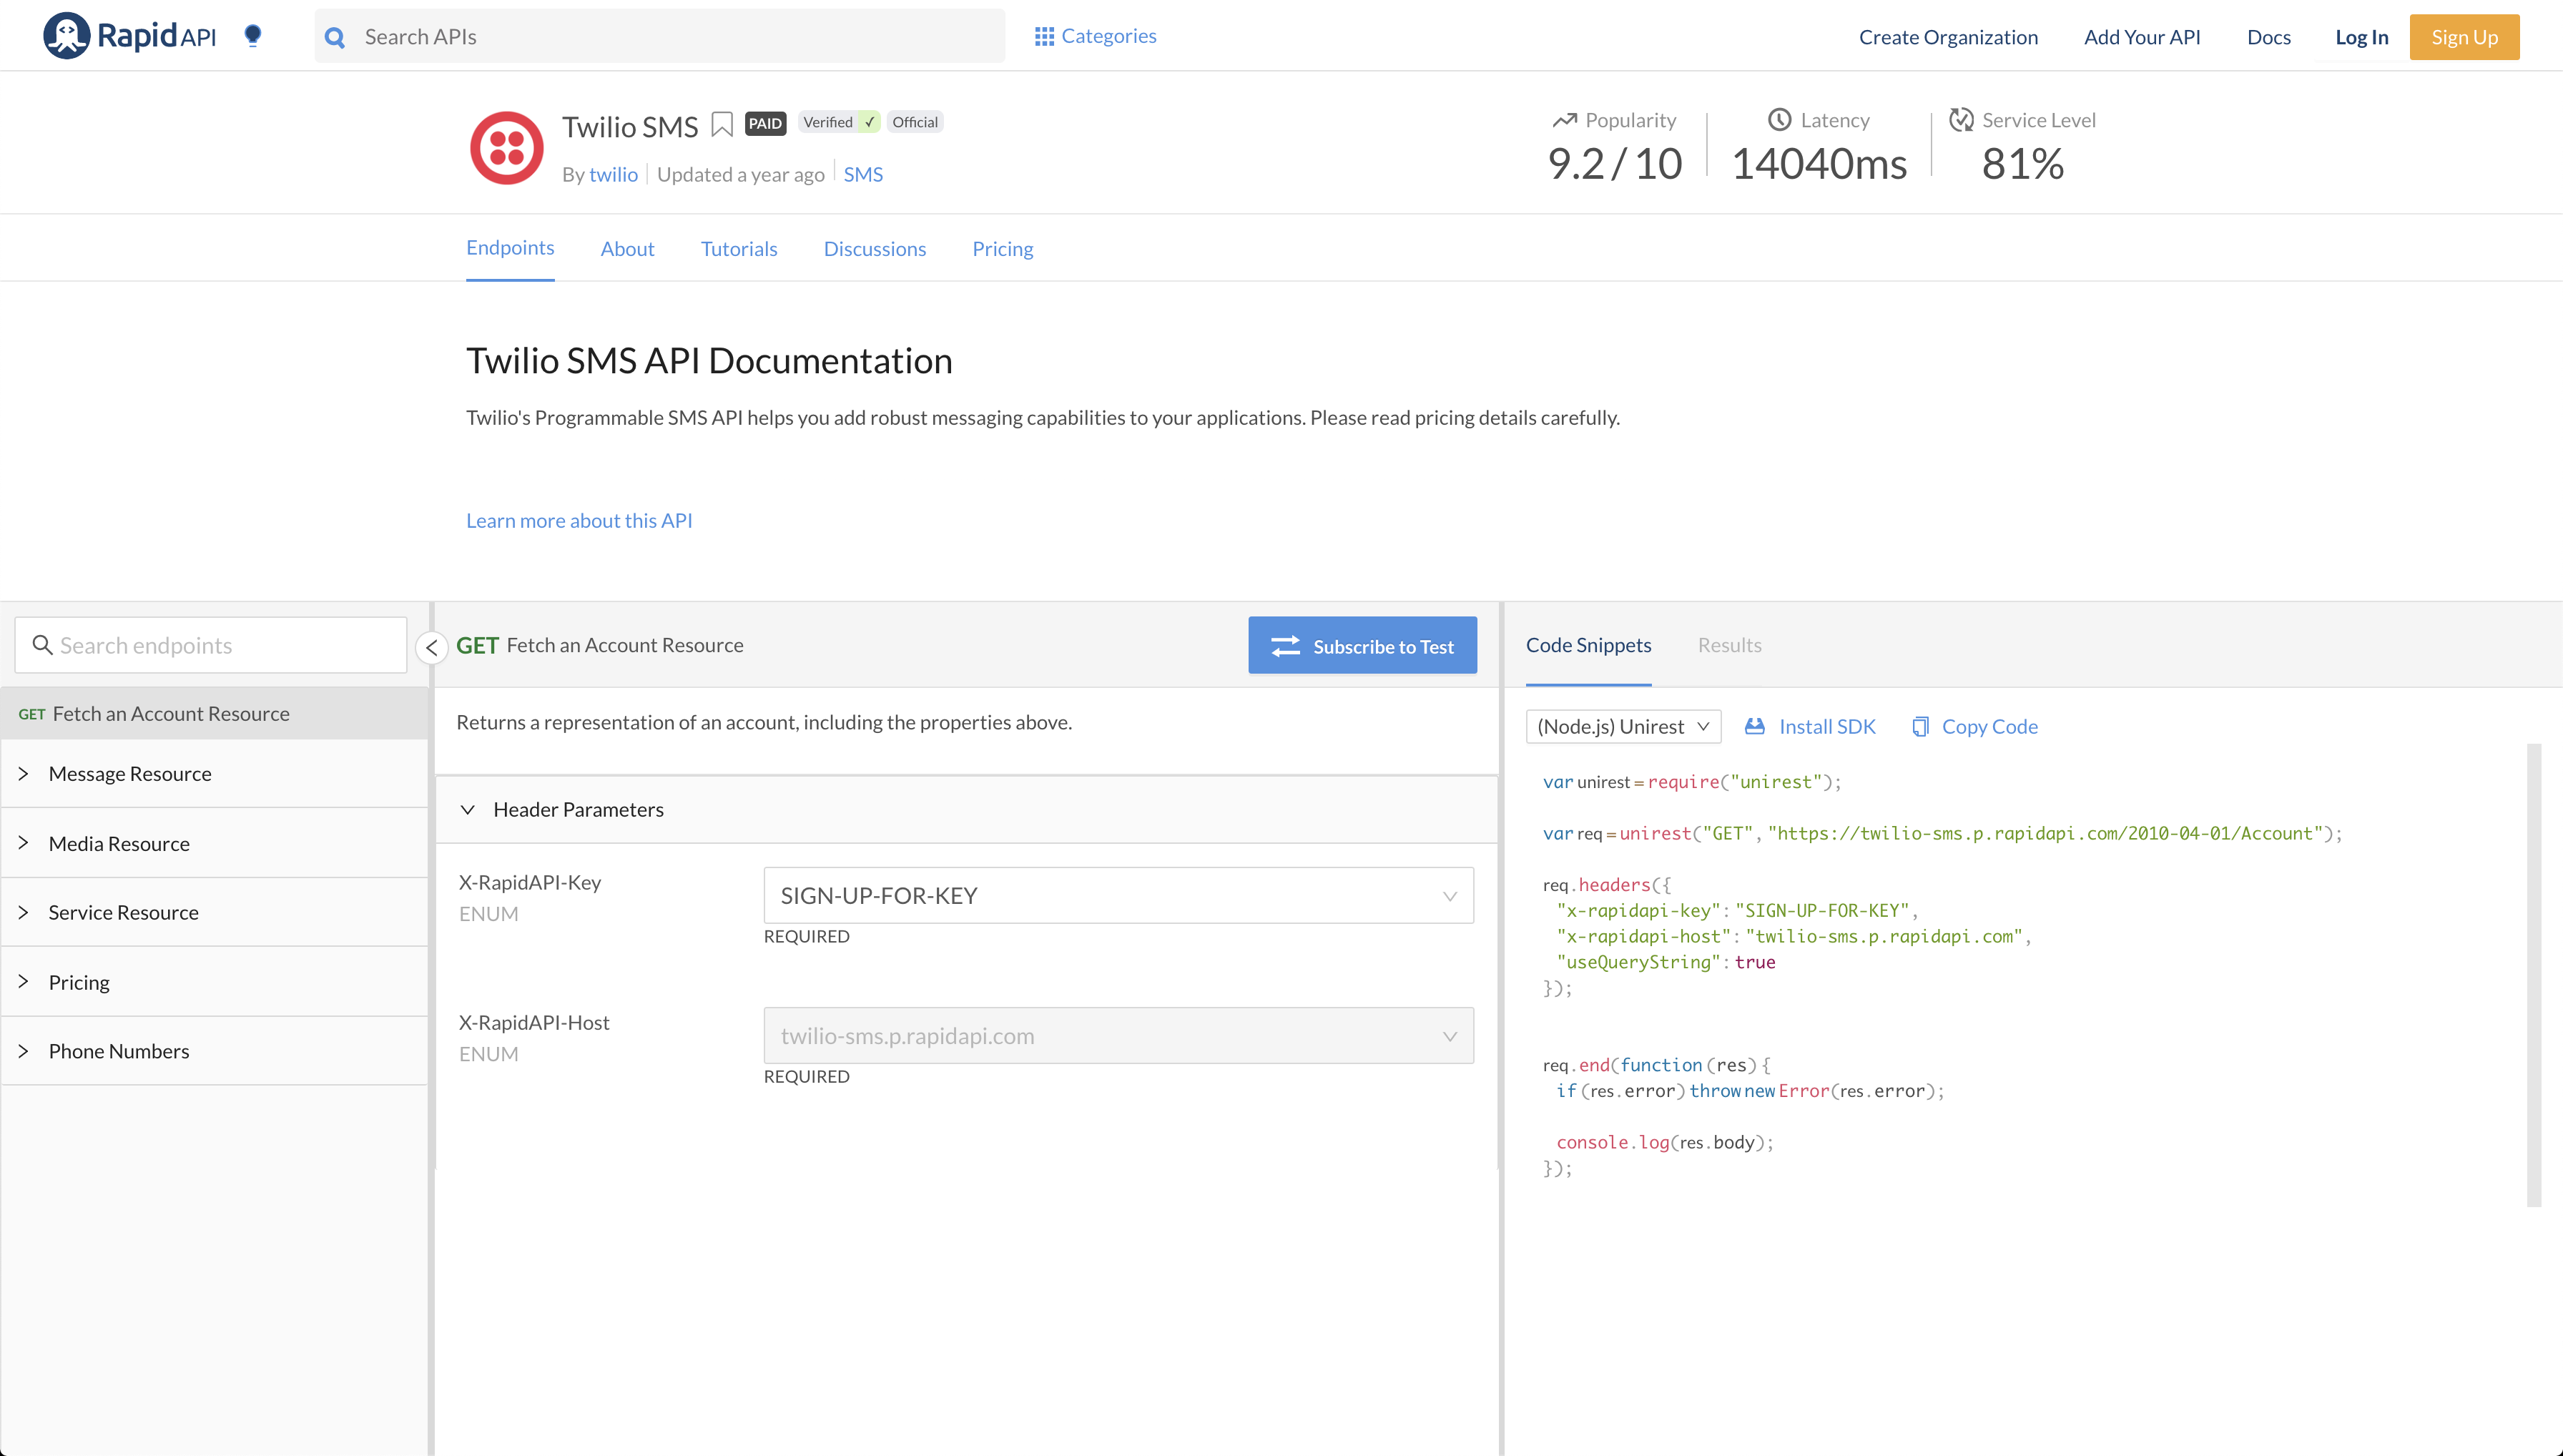Click the lightbulb icon beside RapidAPI logo

(253, 36)
